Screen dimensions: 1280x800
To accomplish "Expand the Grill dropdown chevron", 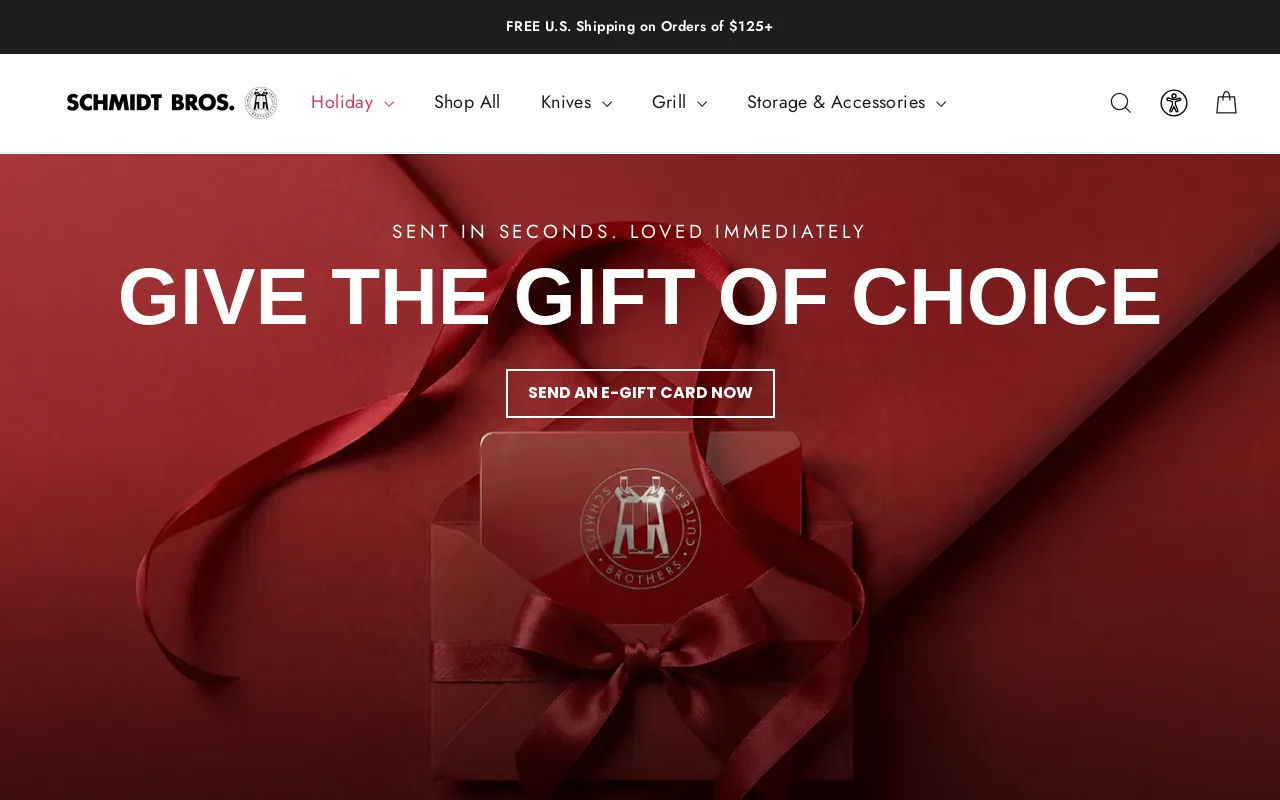I will point(702,104).
